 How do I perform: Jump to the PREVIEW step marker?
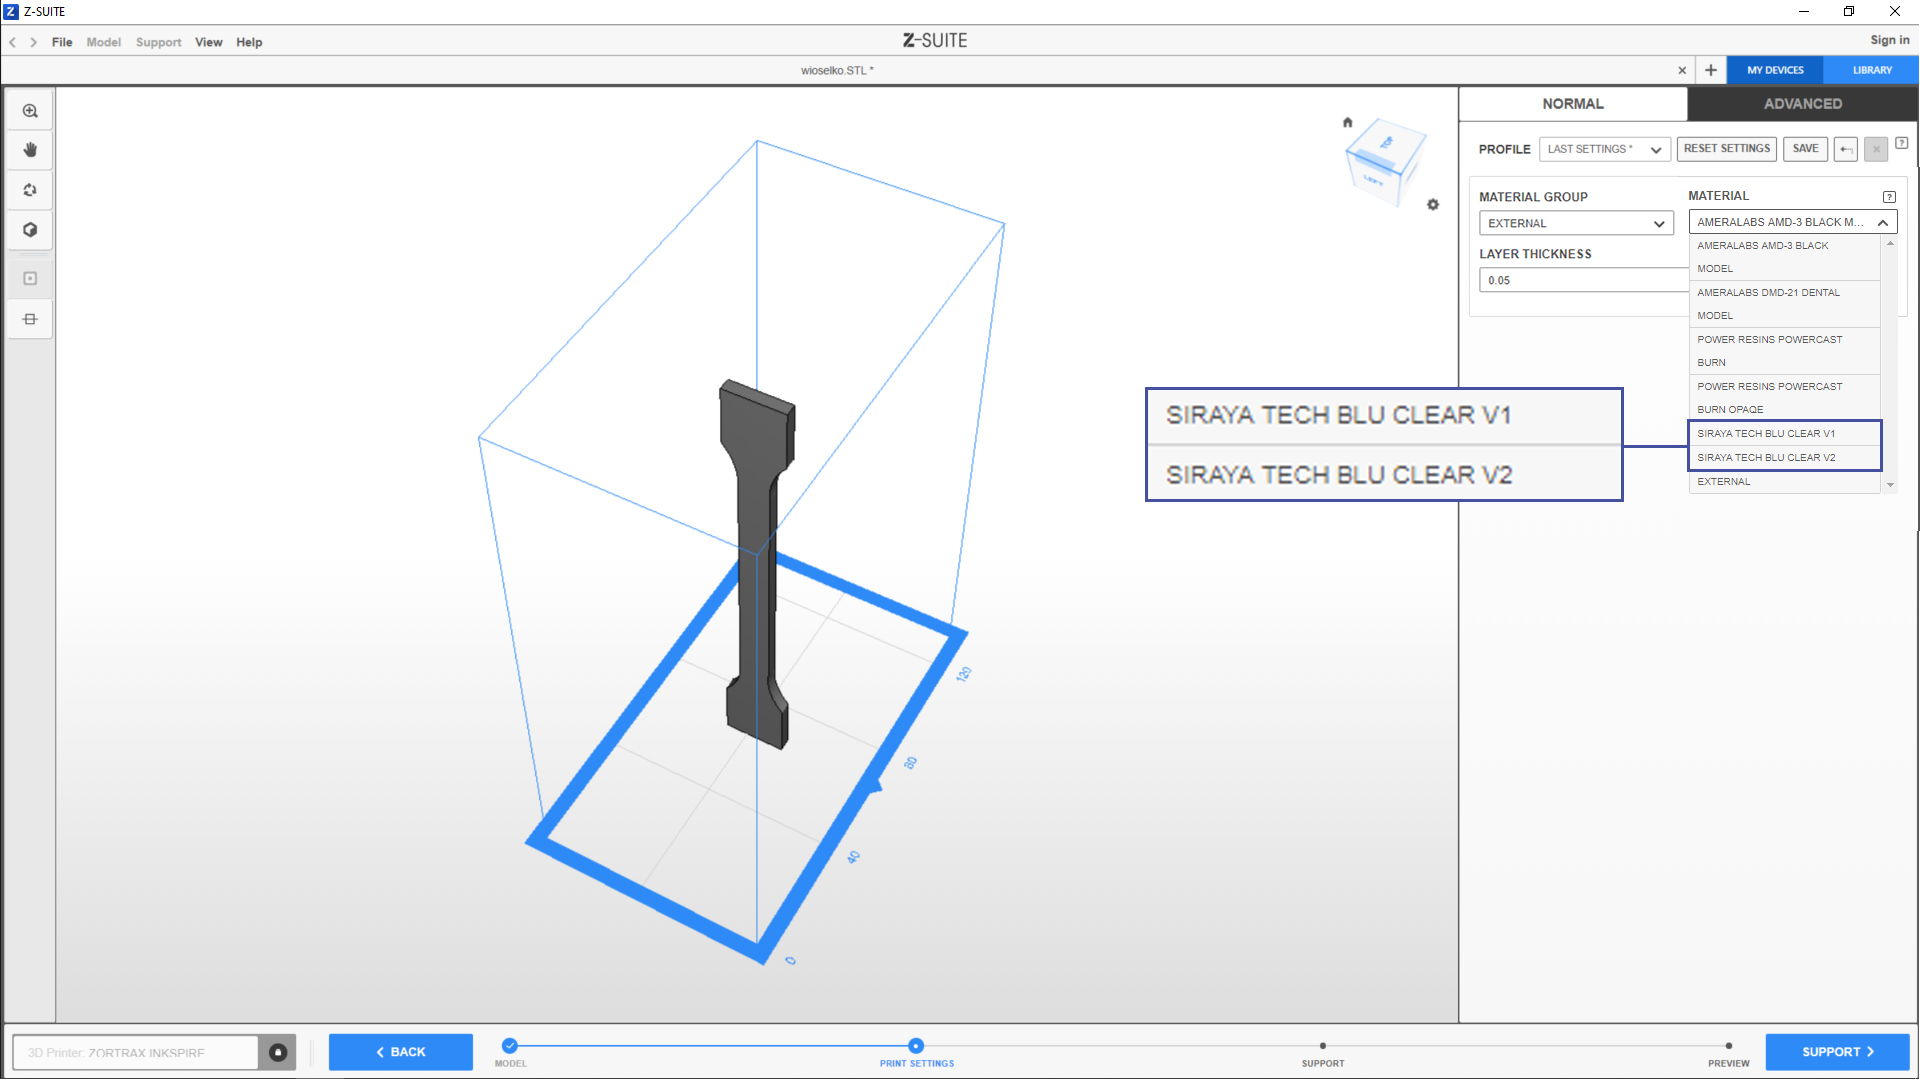[1729, 1046]
